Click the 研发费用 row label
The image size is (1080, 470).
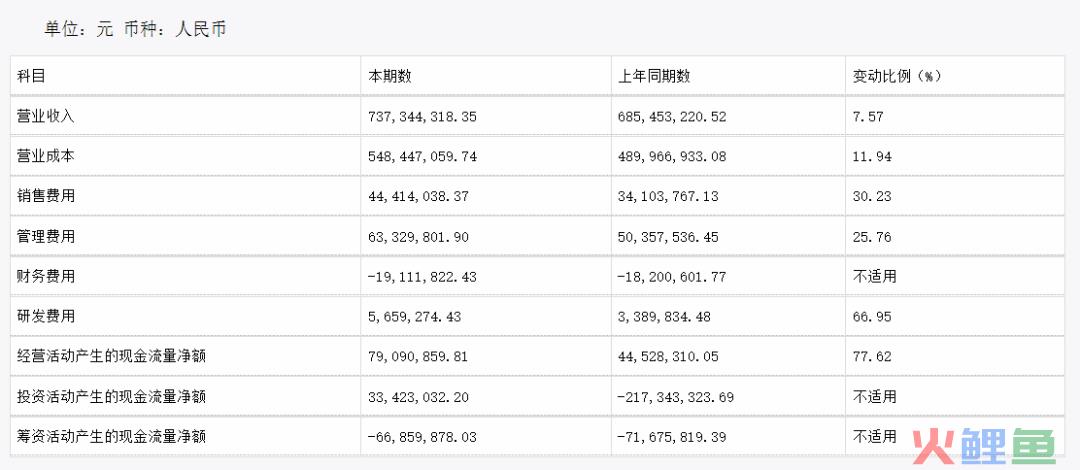[x=45, y=316]
